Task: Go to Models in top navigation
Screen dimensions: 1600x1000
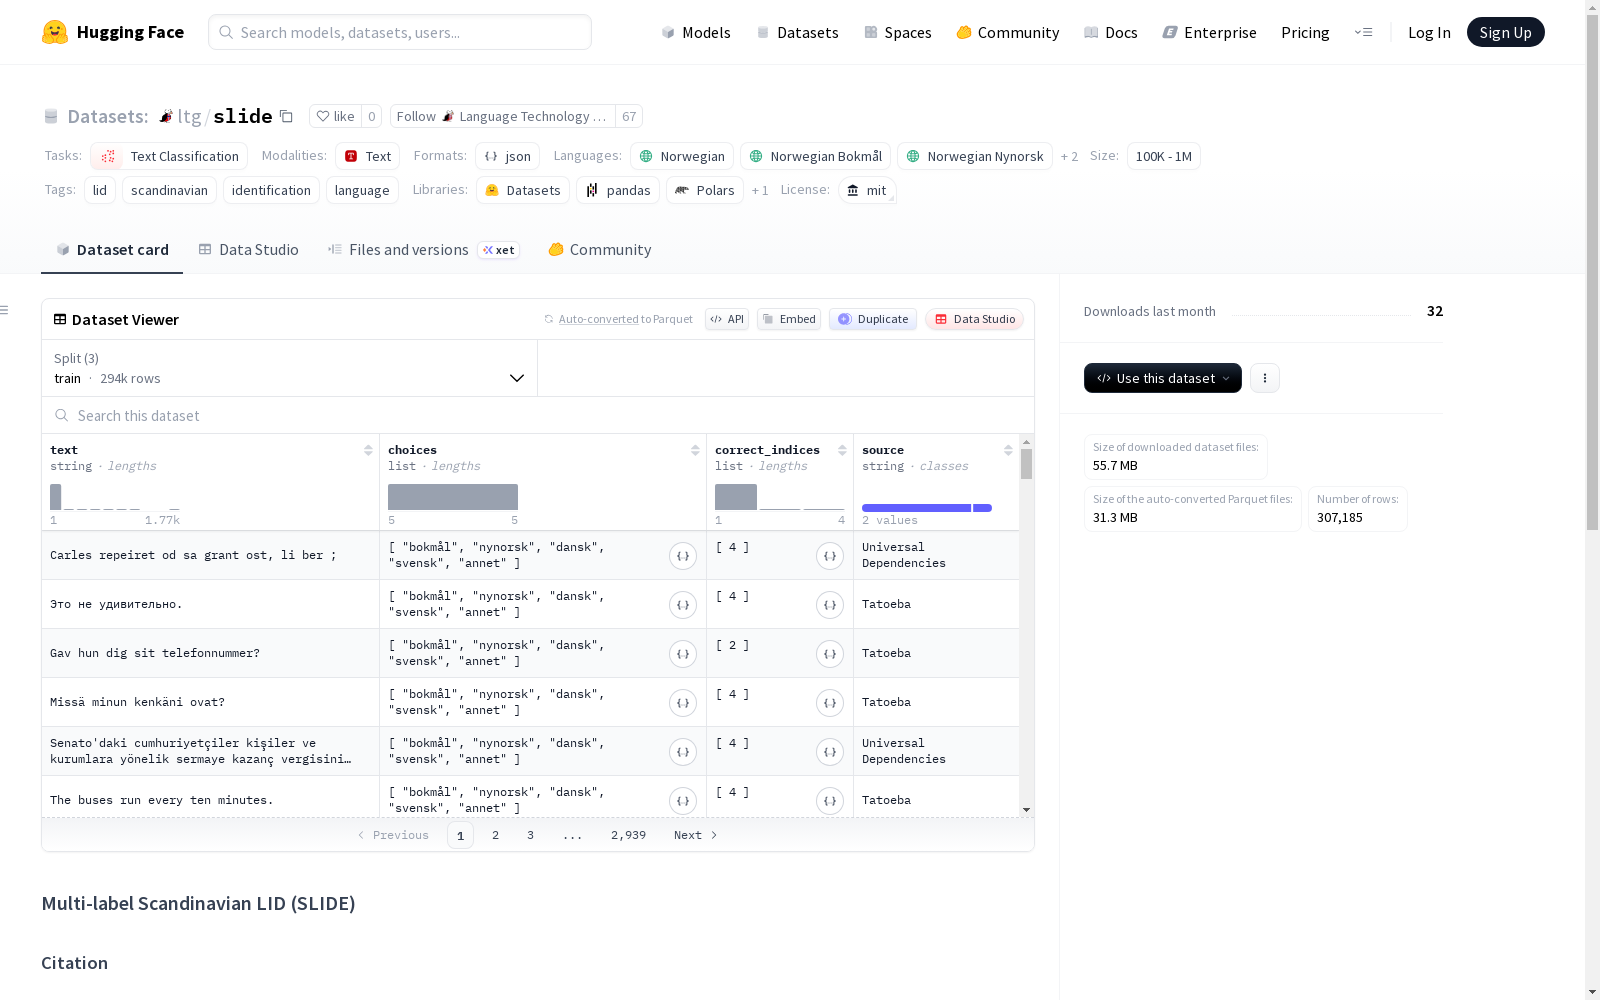Action: 696,32
